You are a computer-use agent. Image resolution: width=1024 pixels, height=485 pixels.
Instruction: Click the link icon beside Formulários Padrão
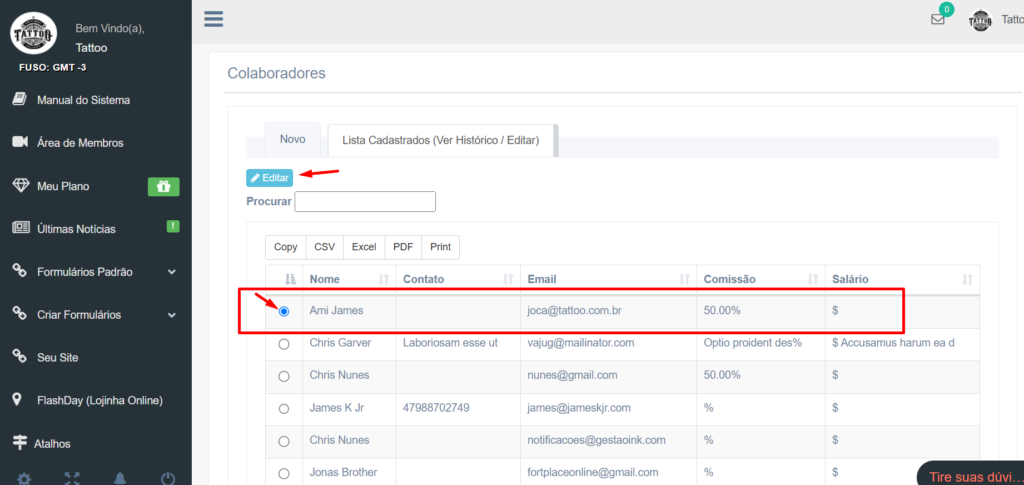(20, 272)
